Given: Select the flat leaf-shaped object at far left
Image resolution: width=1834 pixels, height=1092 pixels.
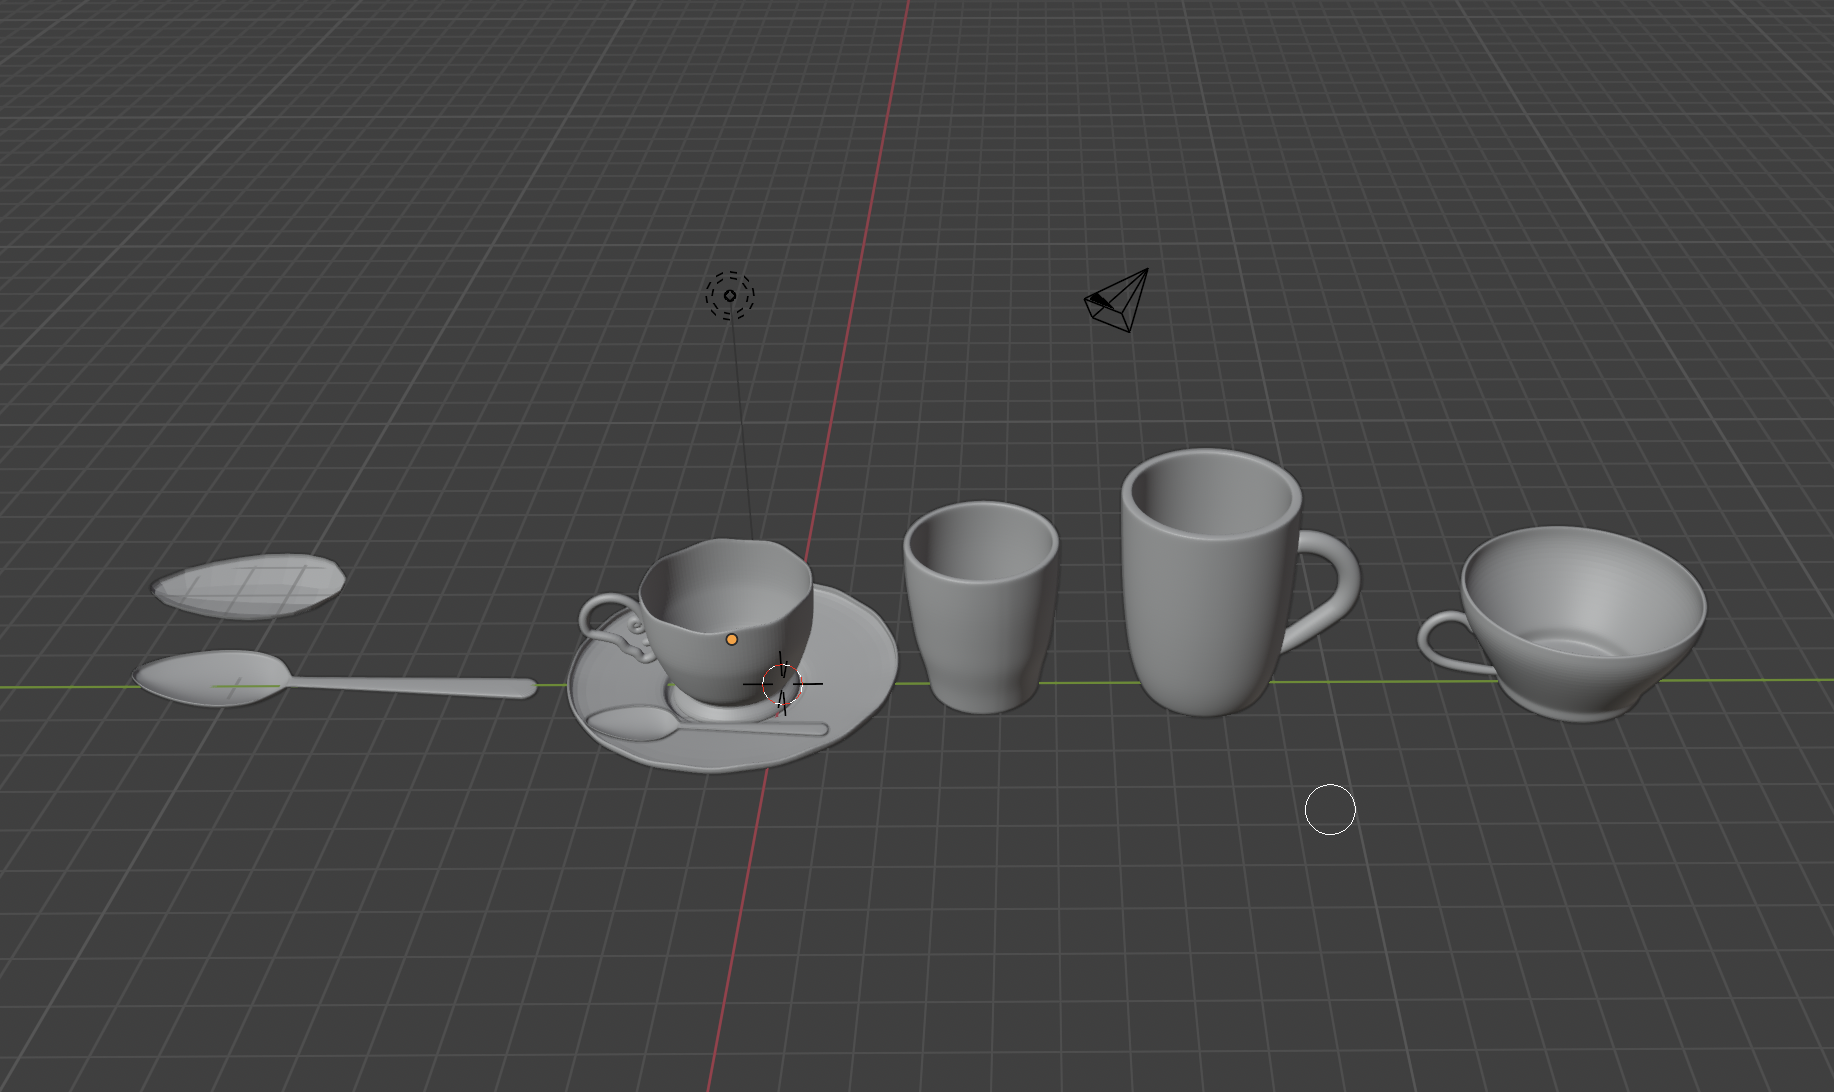Looking at the screenshot, I should click(249, 586).
